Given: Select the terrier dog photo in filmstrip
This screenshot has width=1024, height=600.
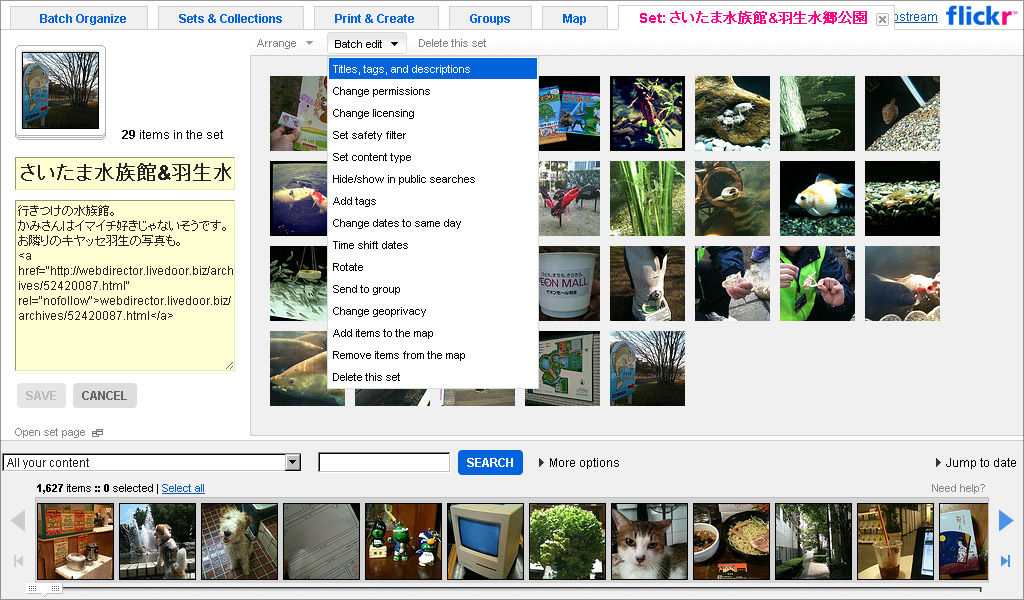Looking at the screenshot, I should point(240,541).
